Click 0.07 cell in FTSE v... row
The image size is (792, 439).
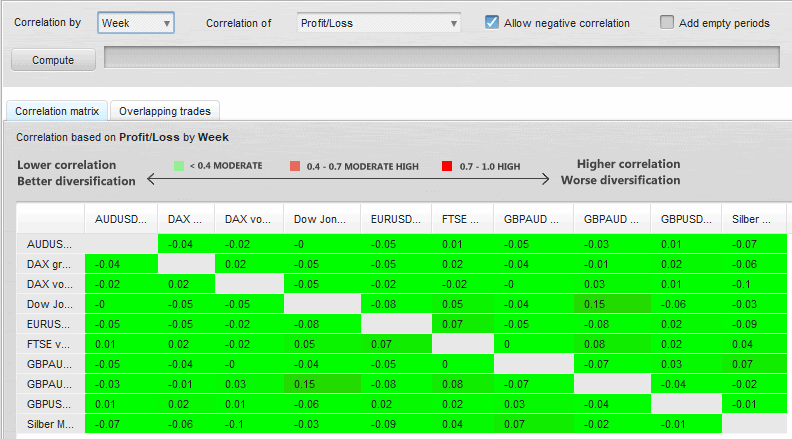tap(397, 345)
